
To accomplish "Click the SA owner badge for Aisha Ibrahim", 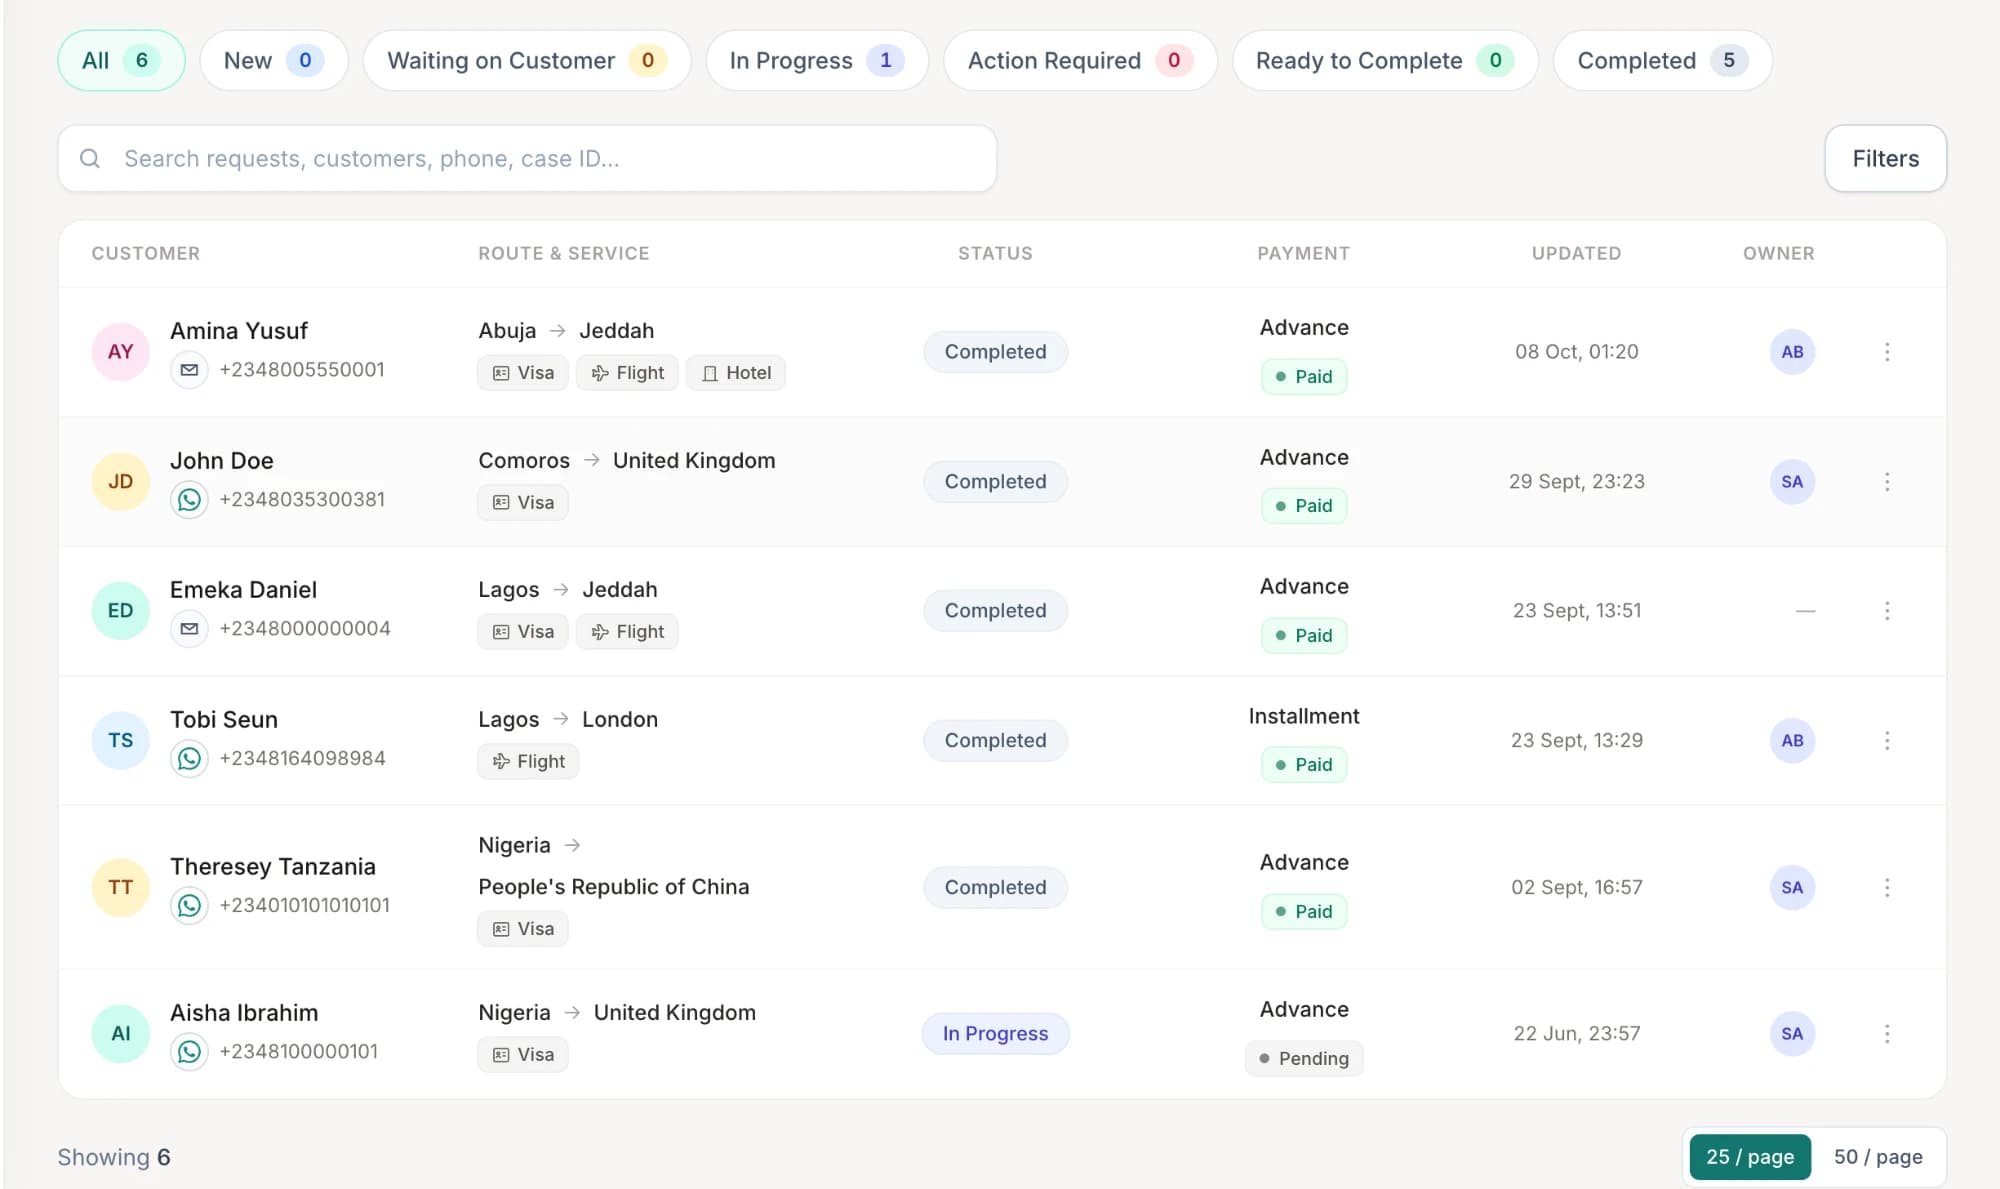I will (x=1792, y=1034).
